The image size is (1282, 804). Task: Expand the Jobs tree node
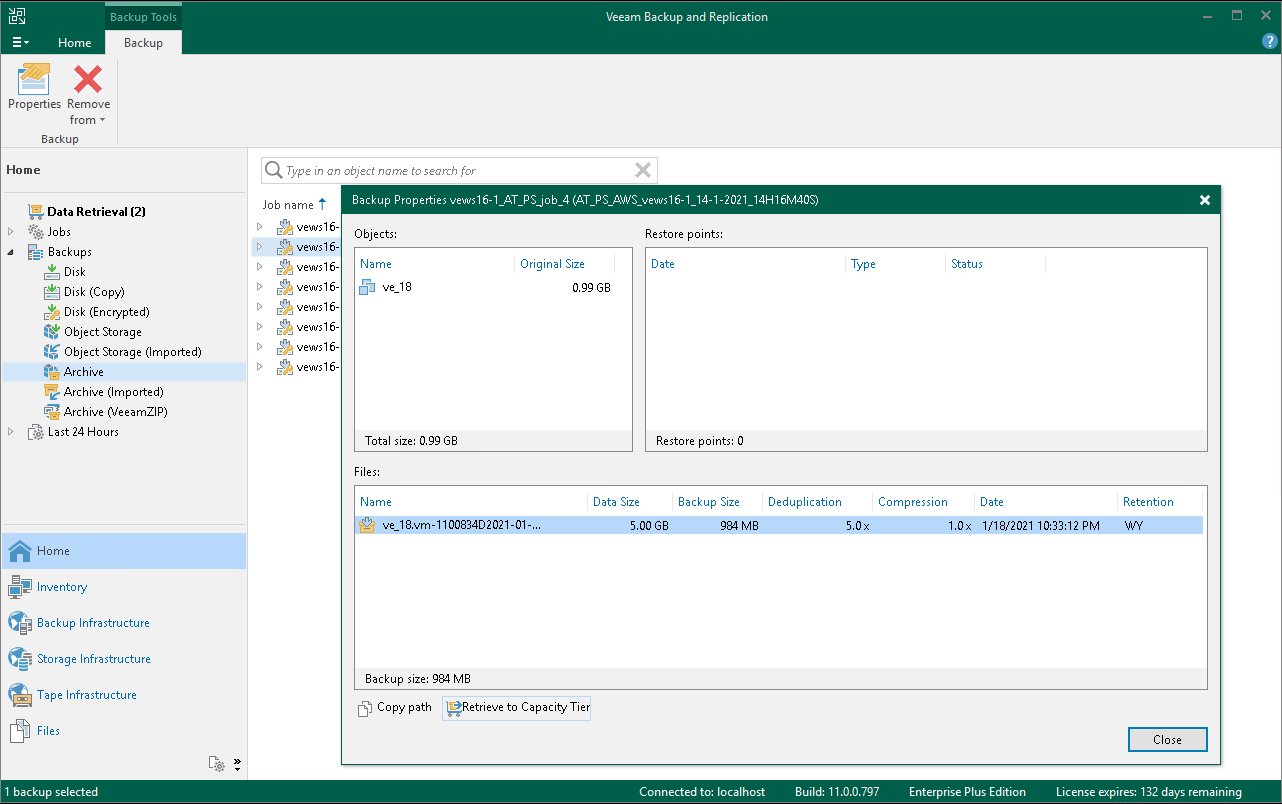click(12, 232)
